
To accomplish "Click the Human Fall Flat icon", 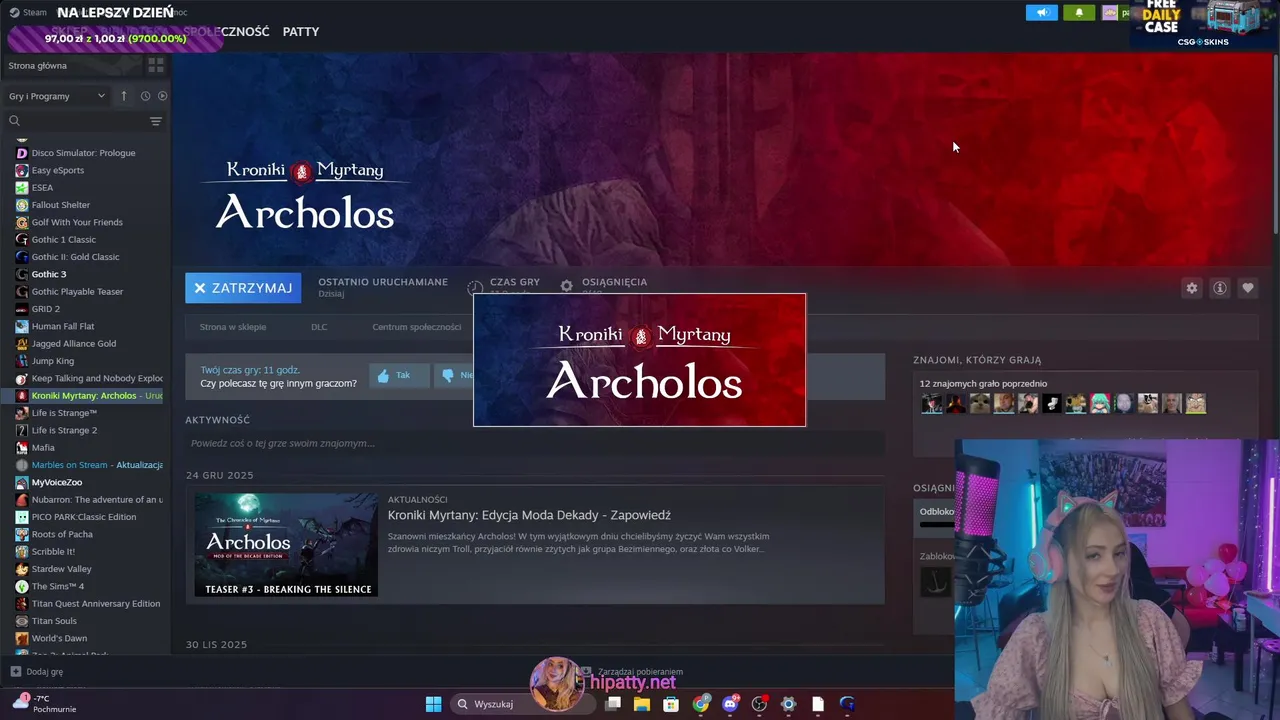I will 22,326.
